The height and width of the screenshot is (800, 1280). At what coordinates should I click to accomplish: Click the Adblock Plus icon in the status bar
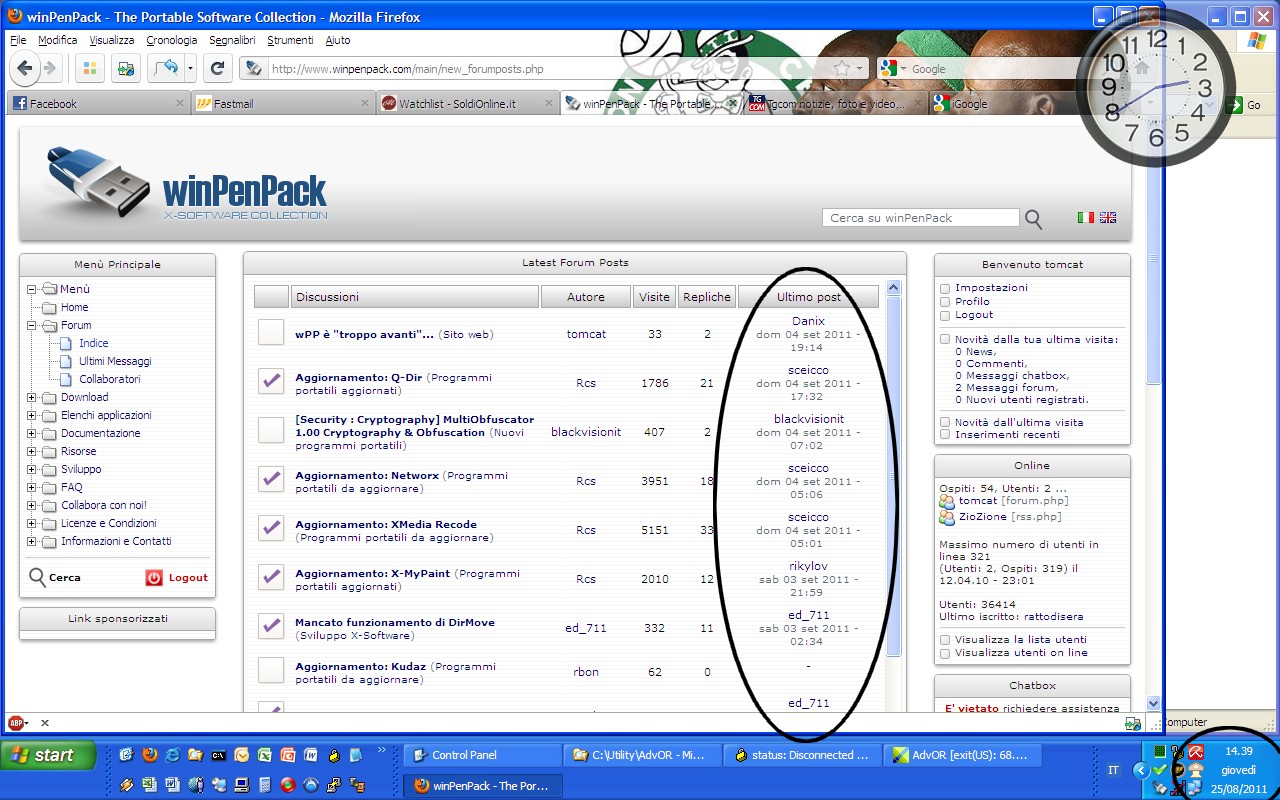click(17, 723)
